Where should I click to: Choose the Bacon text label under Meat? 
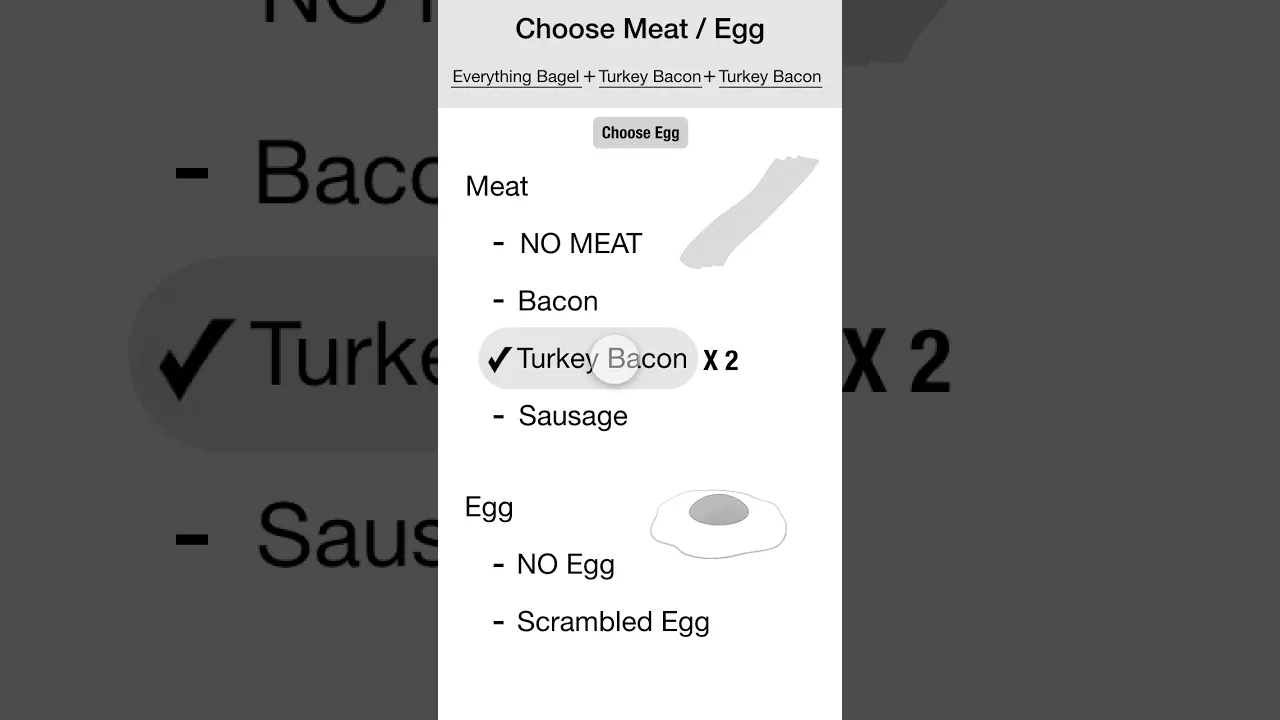pos(558,301)
